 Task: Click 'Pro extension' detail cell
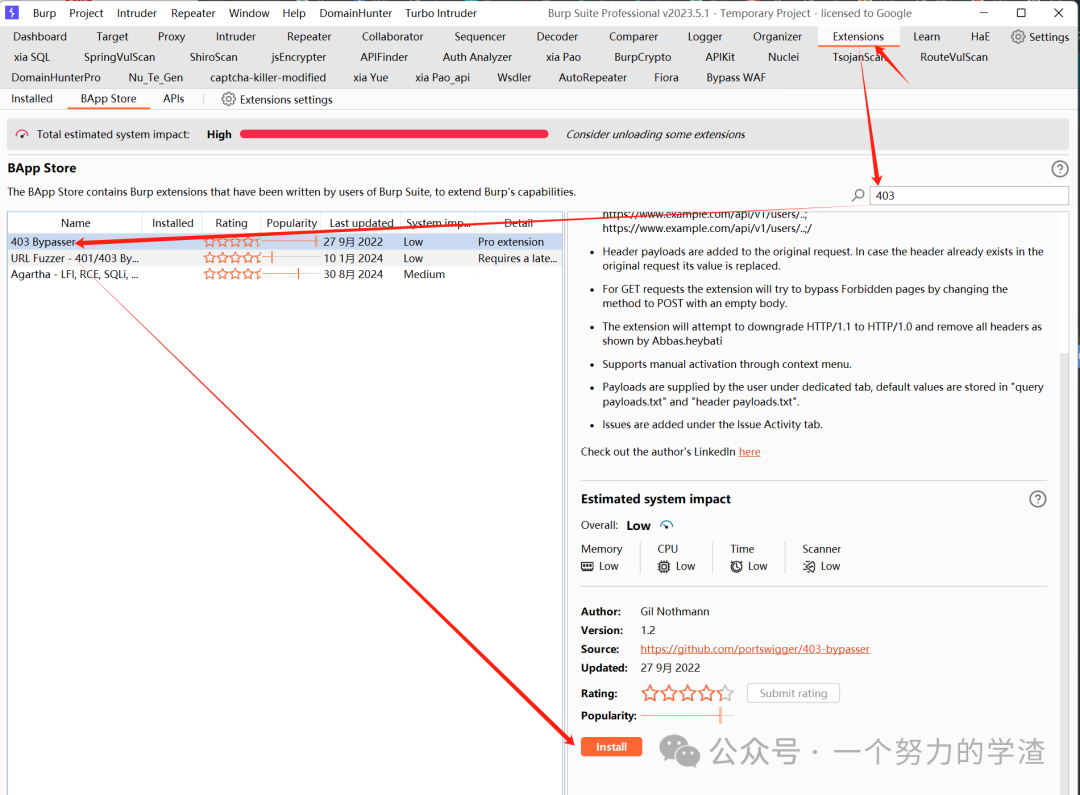coord(511,242)
